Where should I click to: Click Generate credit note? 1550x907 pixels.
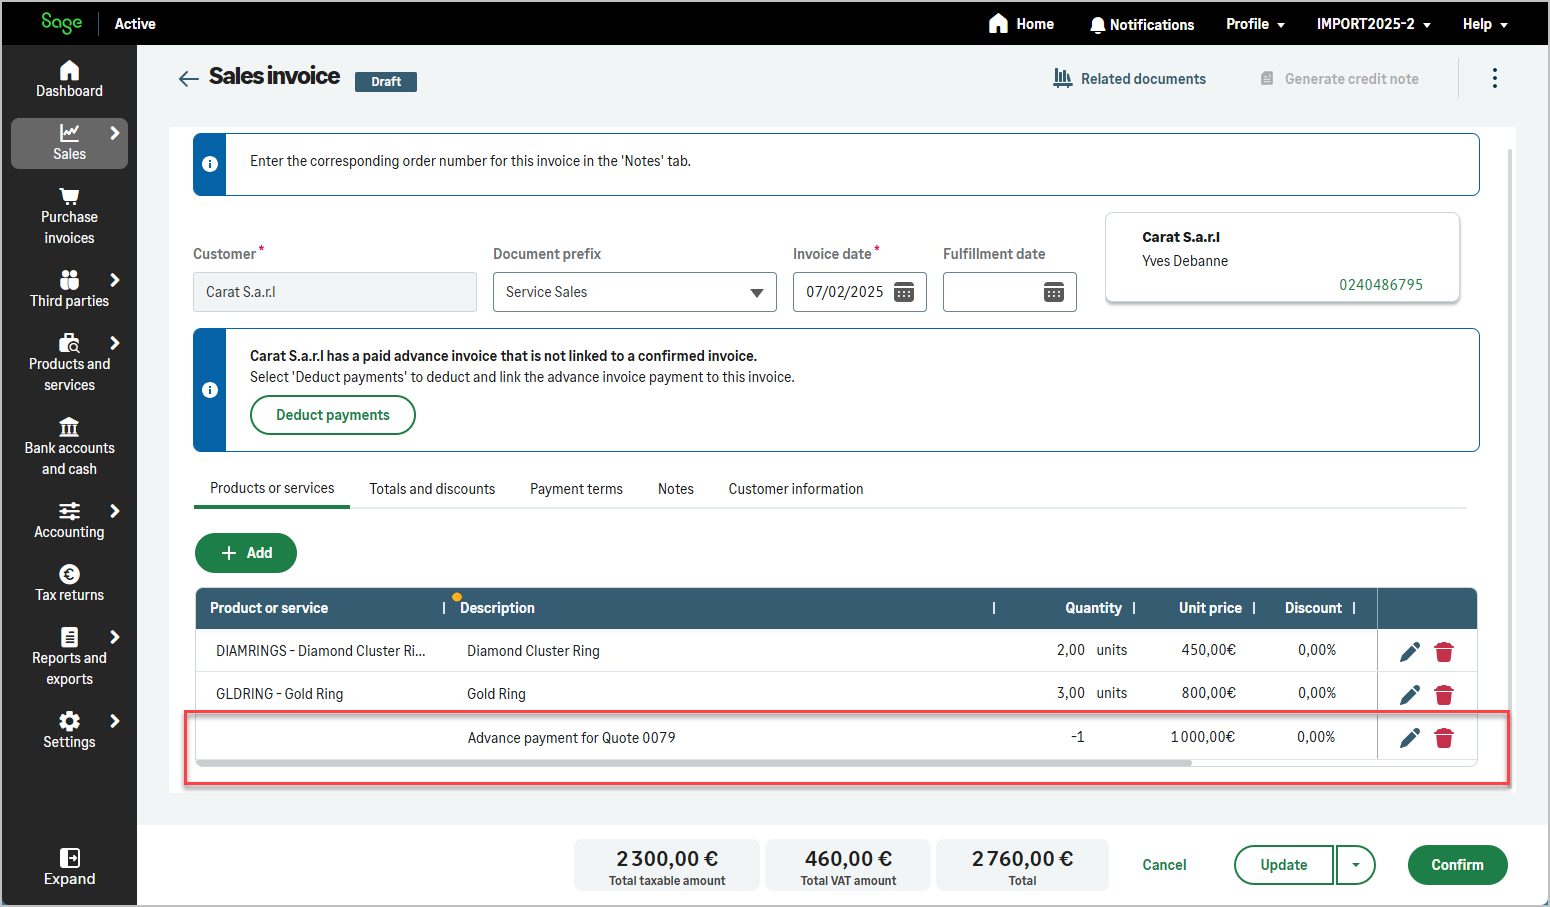point(1339,79)
